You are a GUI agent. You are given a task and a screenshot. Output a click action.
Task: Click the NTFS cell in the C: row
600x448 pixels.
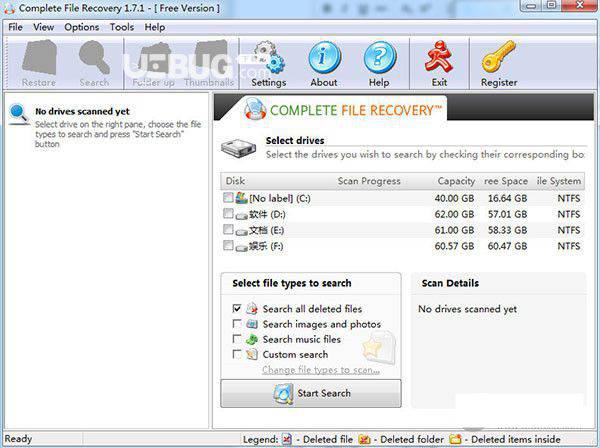click(569, 199)
